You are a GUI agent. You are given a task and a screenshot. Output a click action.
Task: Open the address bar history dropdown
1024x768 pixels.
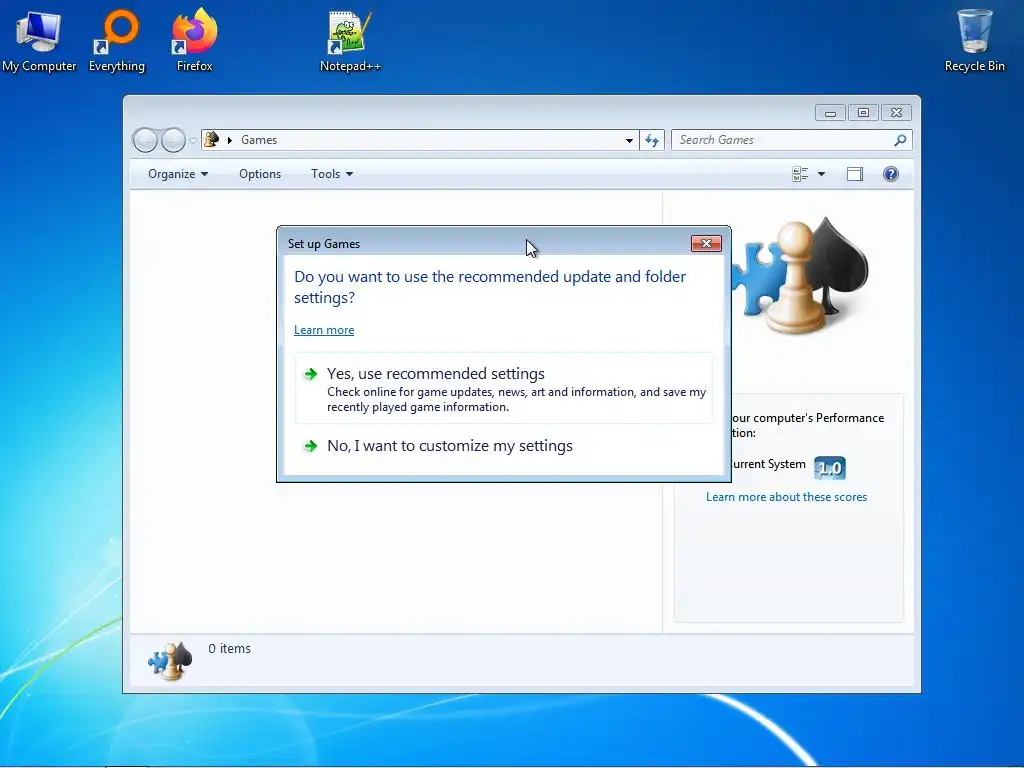coord(629,140)
